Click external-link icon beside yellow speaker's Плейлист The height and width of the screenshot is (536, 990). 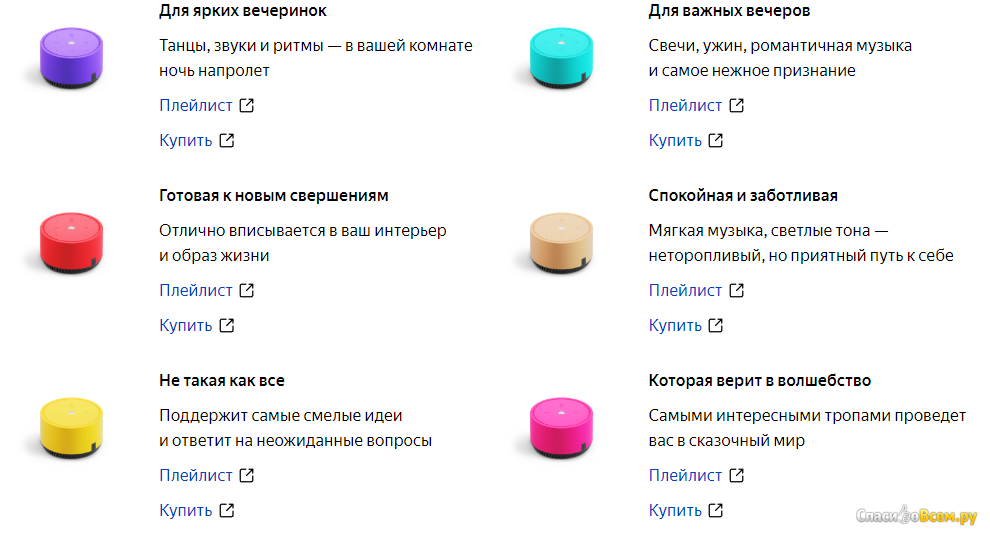[x=247, y=475]
